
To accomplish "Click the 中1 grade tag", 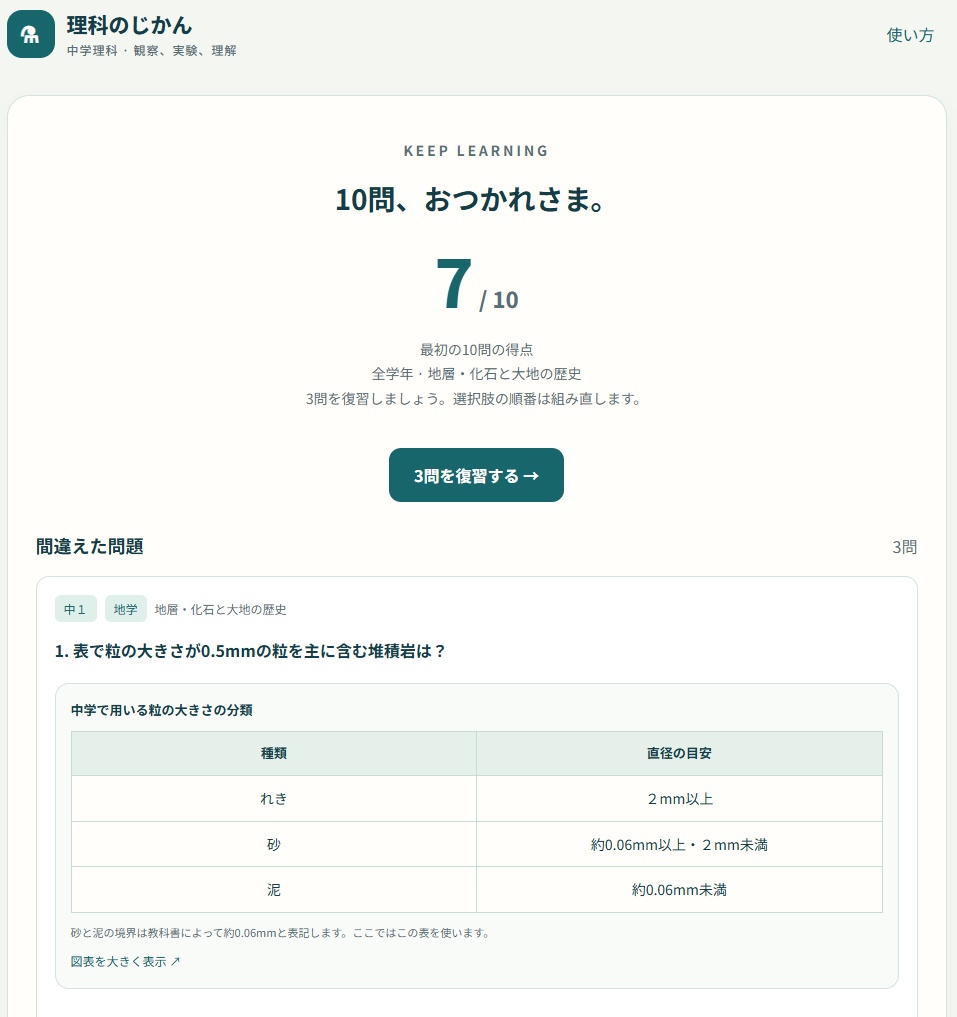I will [75, 609].
